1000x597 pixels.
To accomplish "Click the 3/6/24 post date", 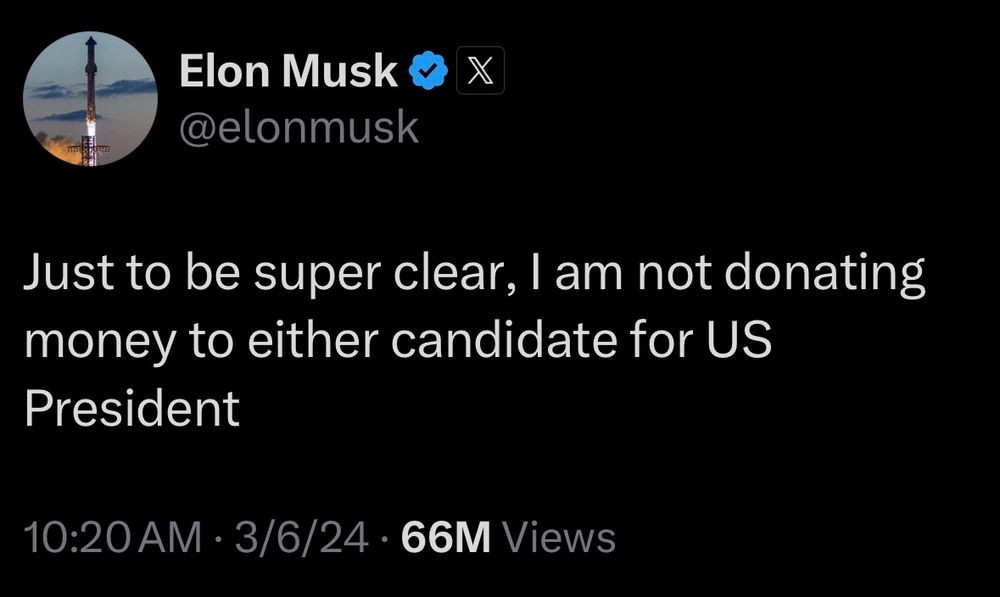I will (x=301, y=537).
